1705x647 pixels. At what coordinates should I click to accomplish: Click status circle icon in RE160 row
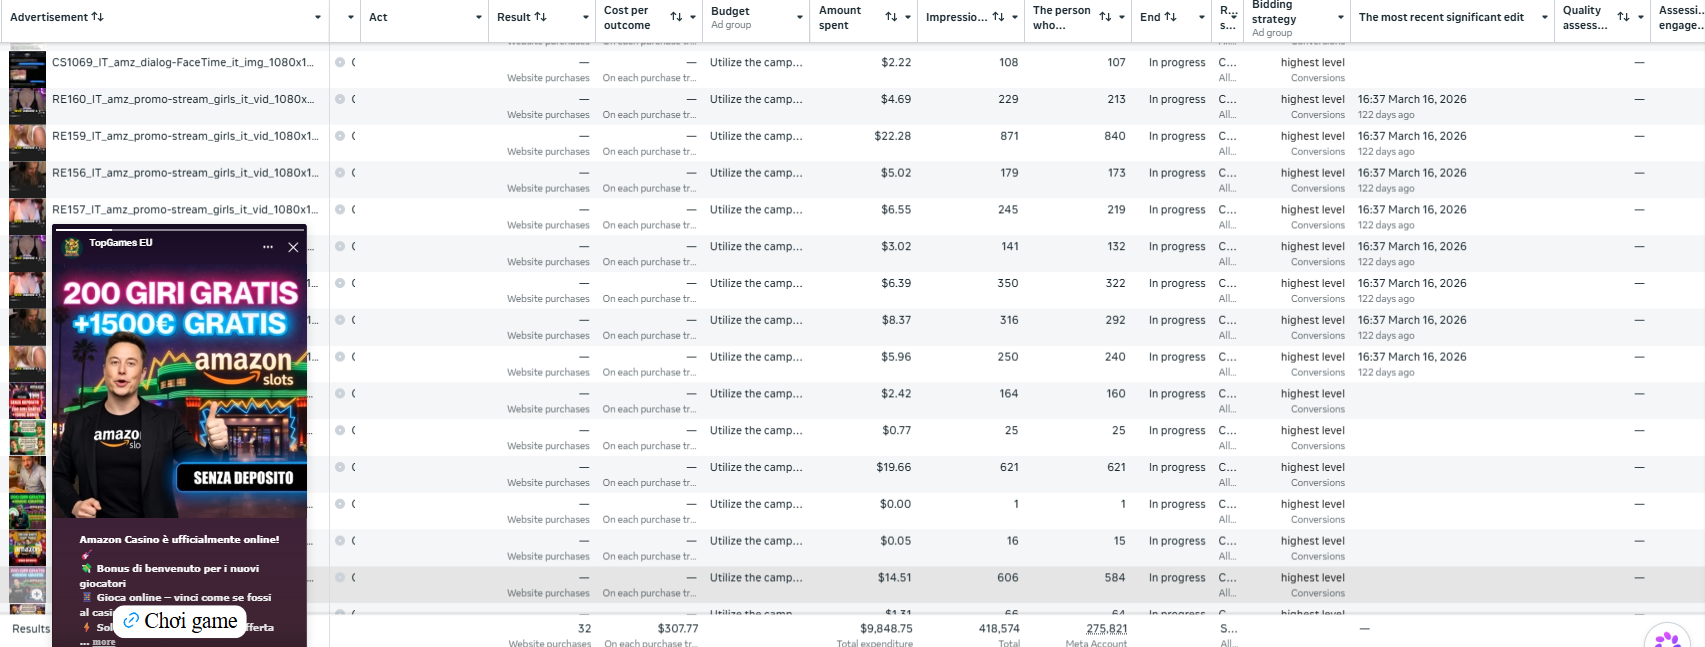click(340, 99)
